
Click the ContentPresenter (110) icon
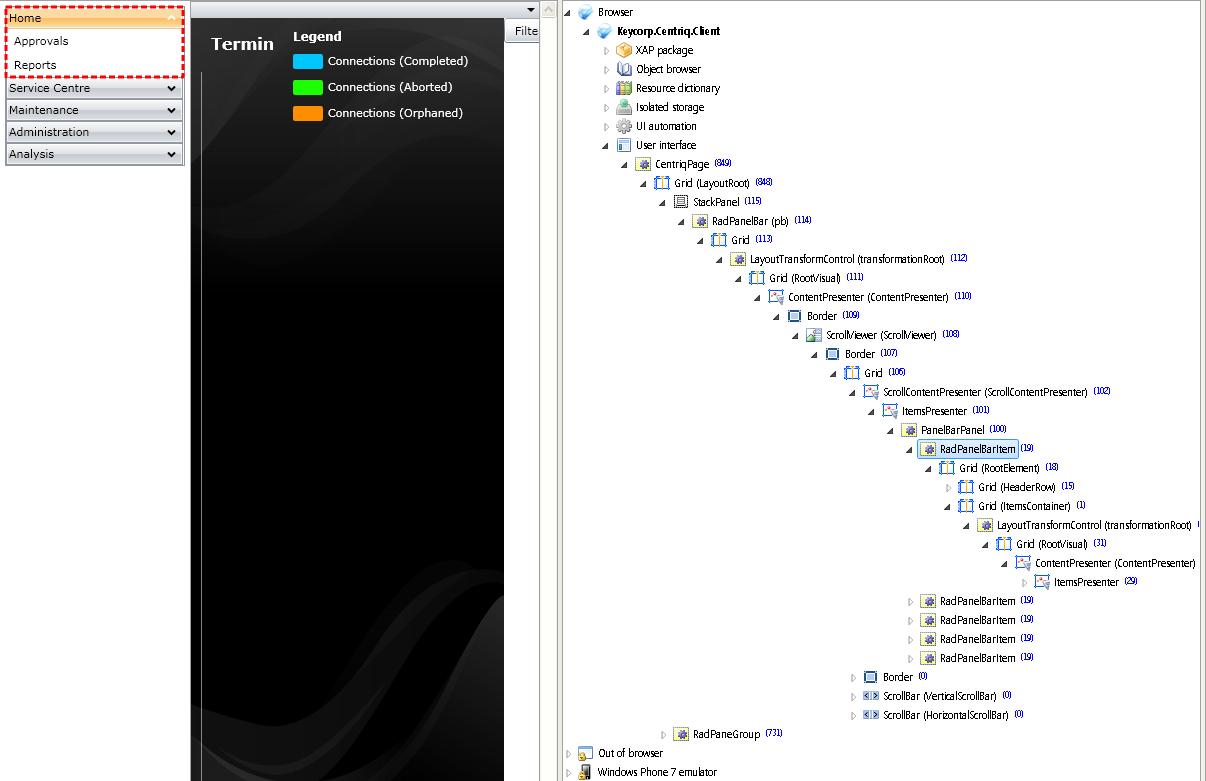(776, 297)
